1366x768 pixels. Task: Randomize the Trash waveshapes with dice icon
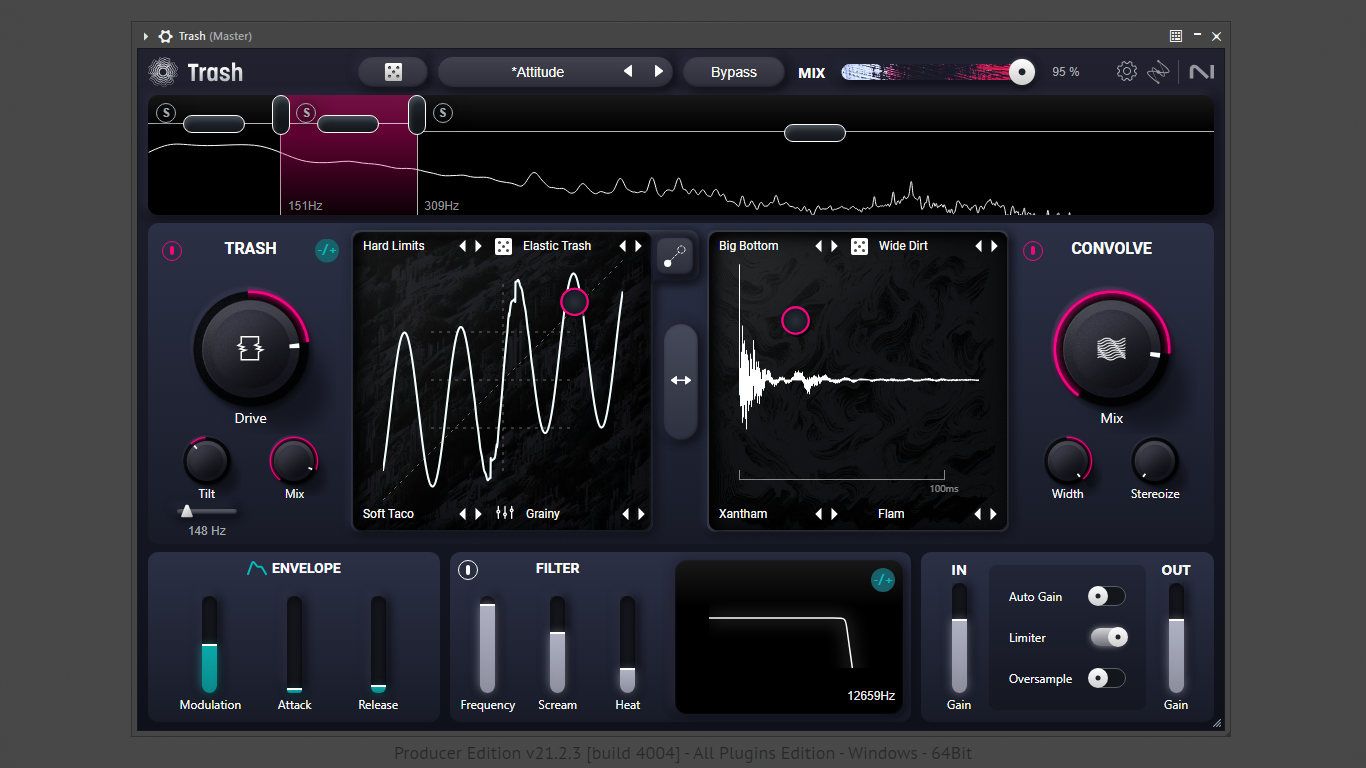[504, 246]
